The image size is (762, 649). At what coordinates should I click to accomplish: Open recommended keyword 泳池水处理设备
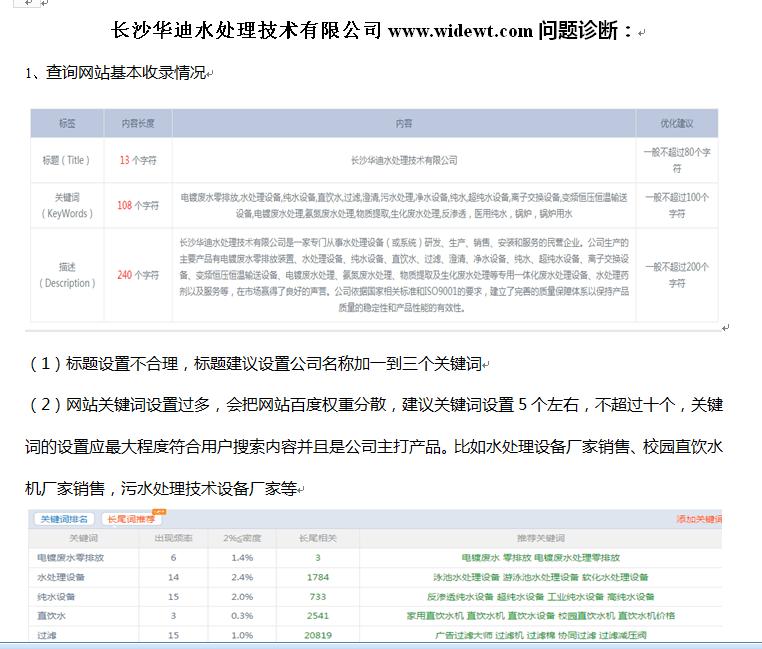pos(469,577)
